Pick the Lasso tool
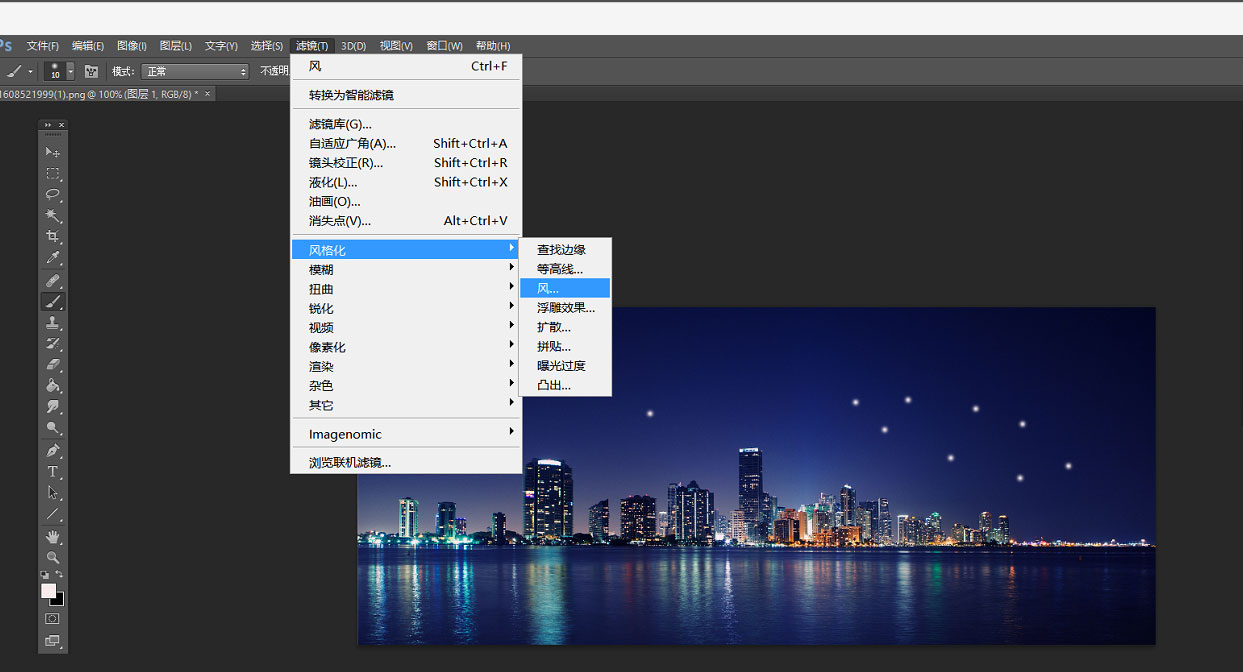This screenshot has height=672, width=1243. coord(53,194)
